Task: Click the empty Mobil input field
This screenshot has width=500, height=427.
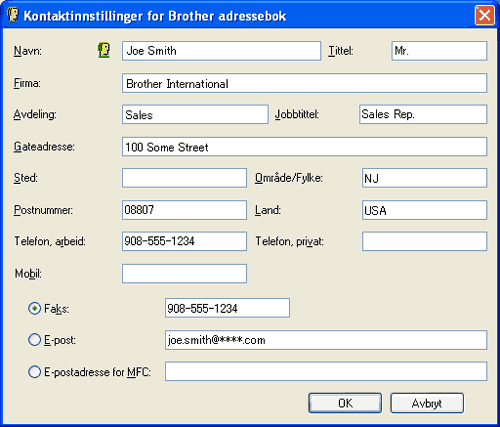Action: [x=184, y=274]
